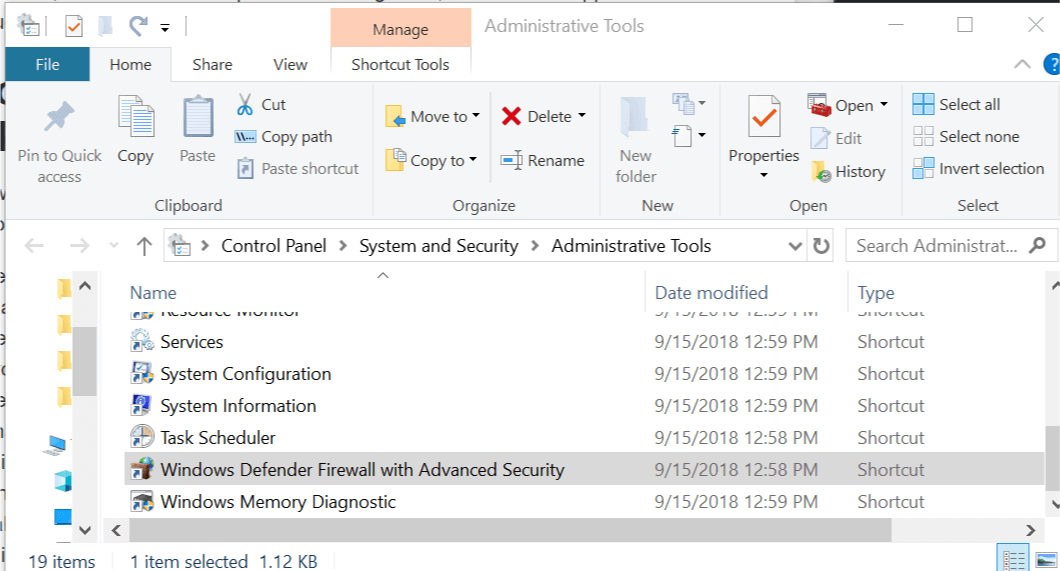Click the System Information shortcut icon
Viewport: 1060px width, 571px height.
click(142, 405)
